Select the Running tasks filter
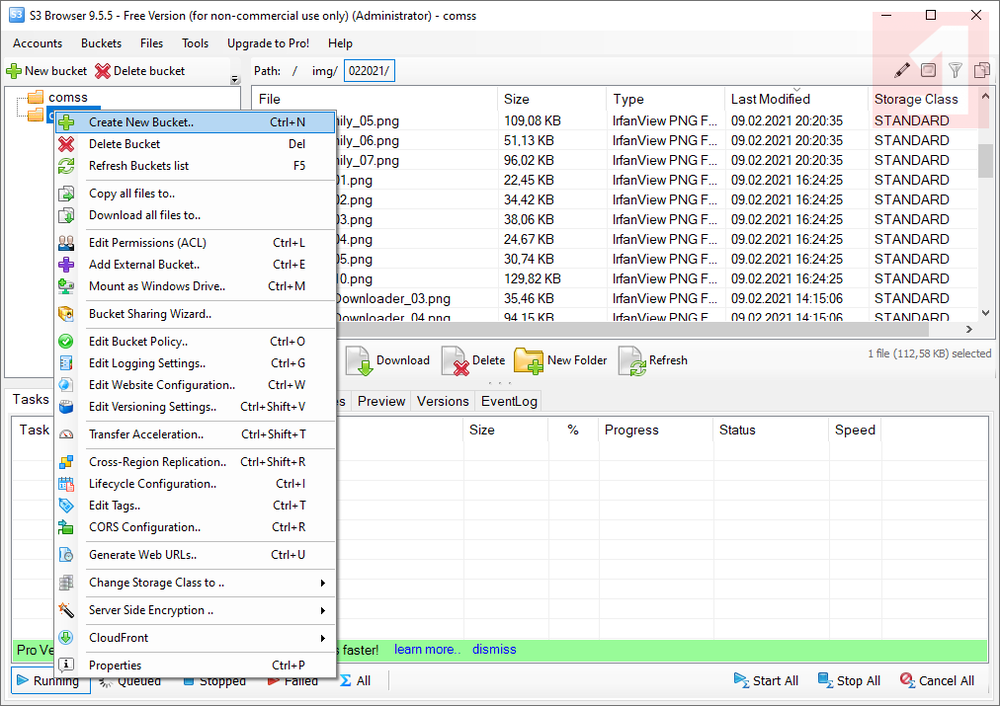 pos(50,680)
